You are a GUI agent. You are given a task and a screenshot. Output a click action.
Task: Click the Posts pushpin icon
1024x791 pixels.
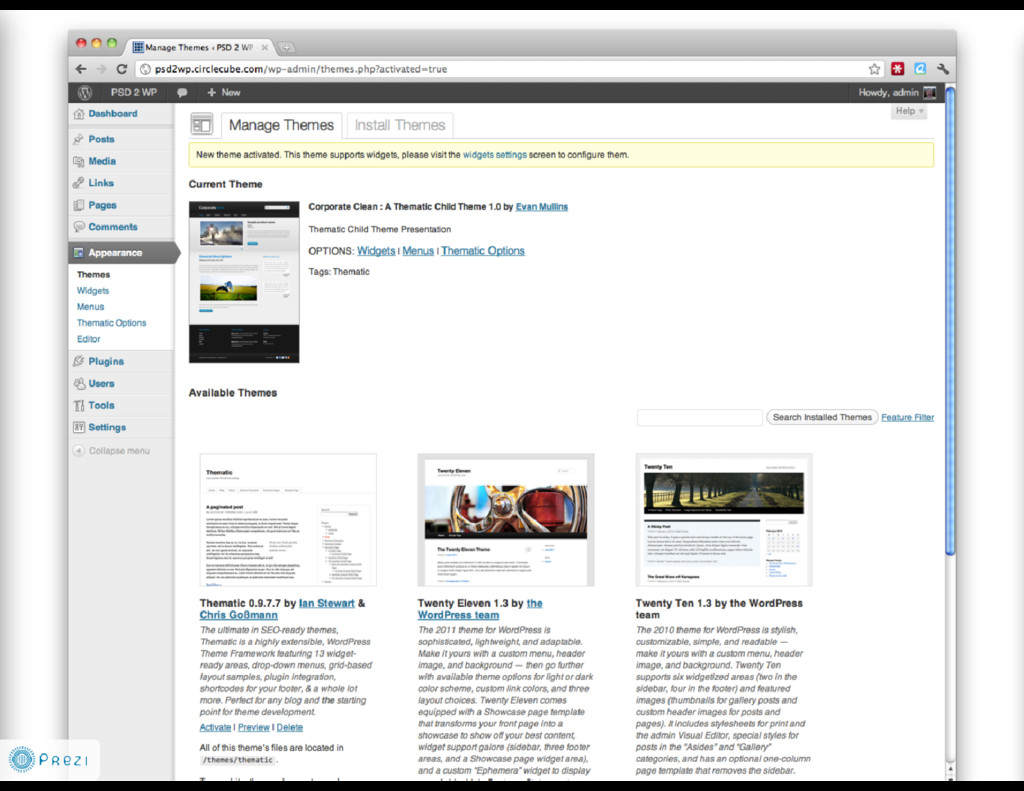point(79,139)
